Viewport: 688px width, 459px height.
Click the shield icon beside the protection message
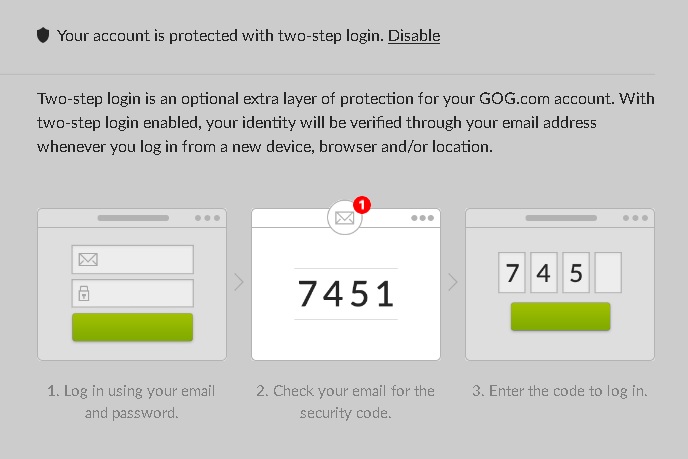(43, 36)
